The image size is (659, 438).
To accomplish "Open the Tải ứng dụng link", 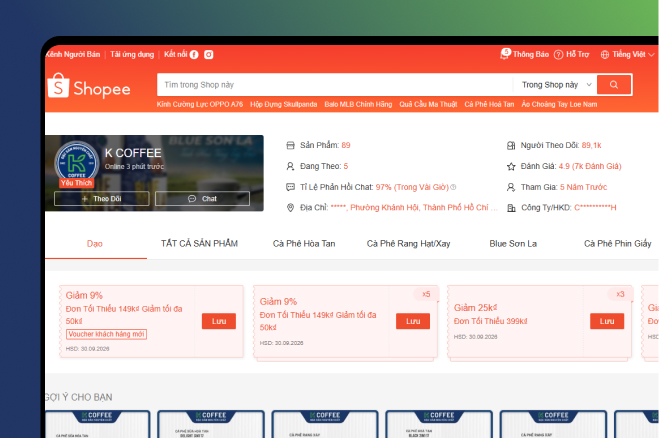I will click(x=132, y=55).
